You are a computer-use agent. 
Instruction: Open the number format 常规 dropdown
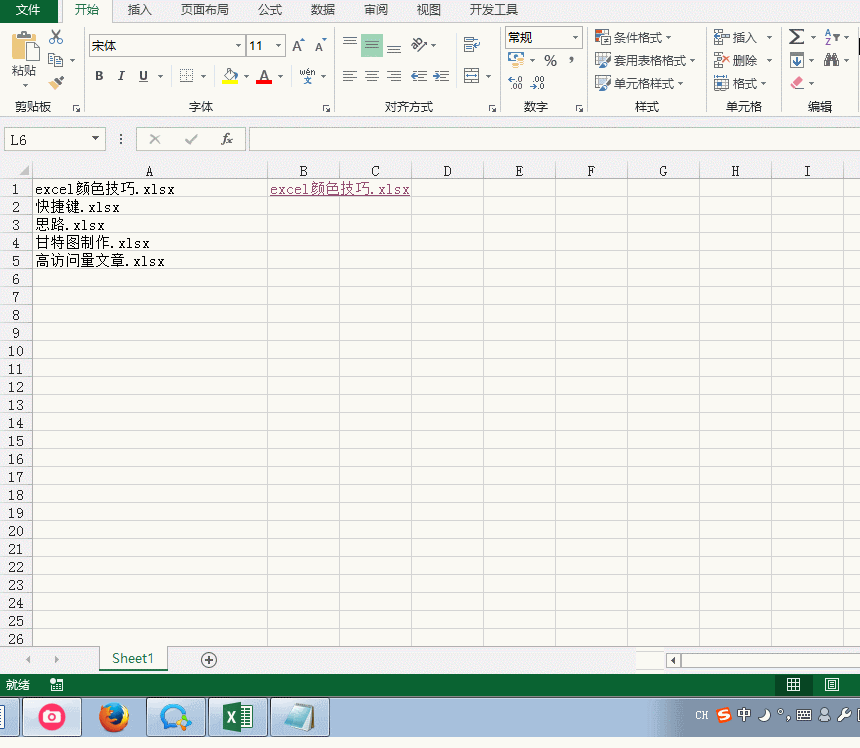tap(575, 37)
